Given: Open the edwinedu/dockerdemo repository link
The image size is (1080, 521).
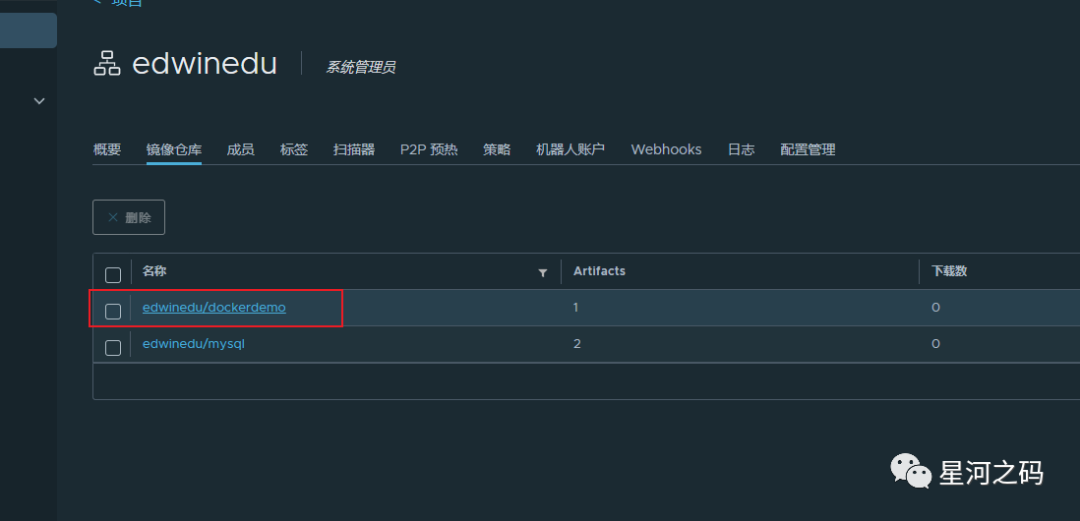Looking at the screenshot, I should point(214,307).
